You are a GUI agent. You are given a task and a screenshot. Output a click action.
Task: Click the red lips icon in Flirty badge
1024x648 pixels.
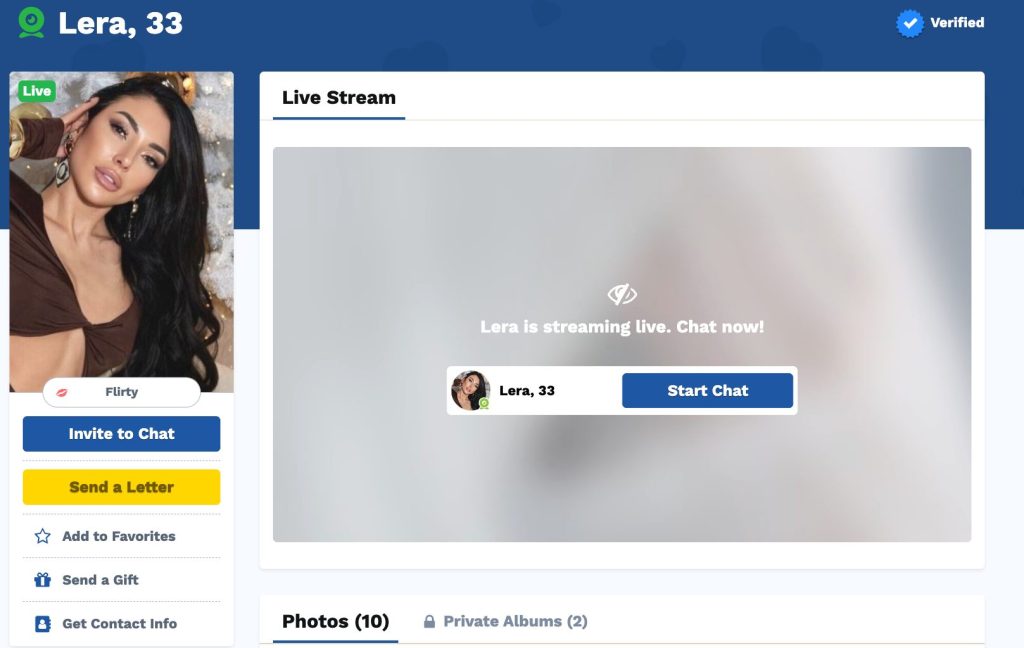62,392
